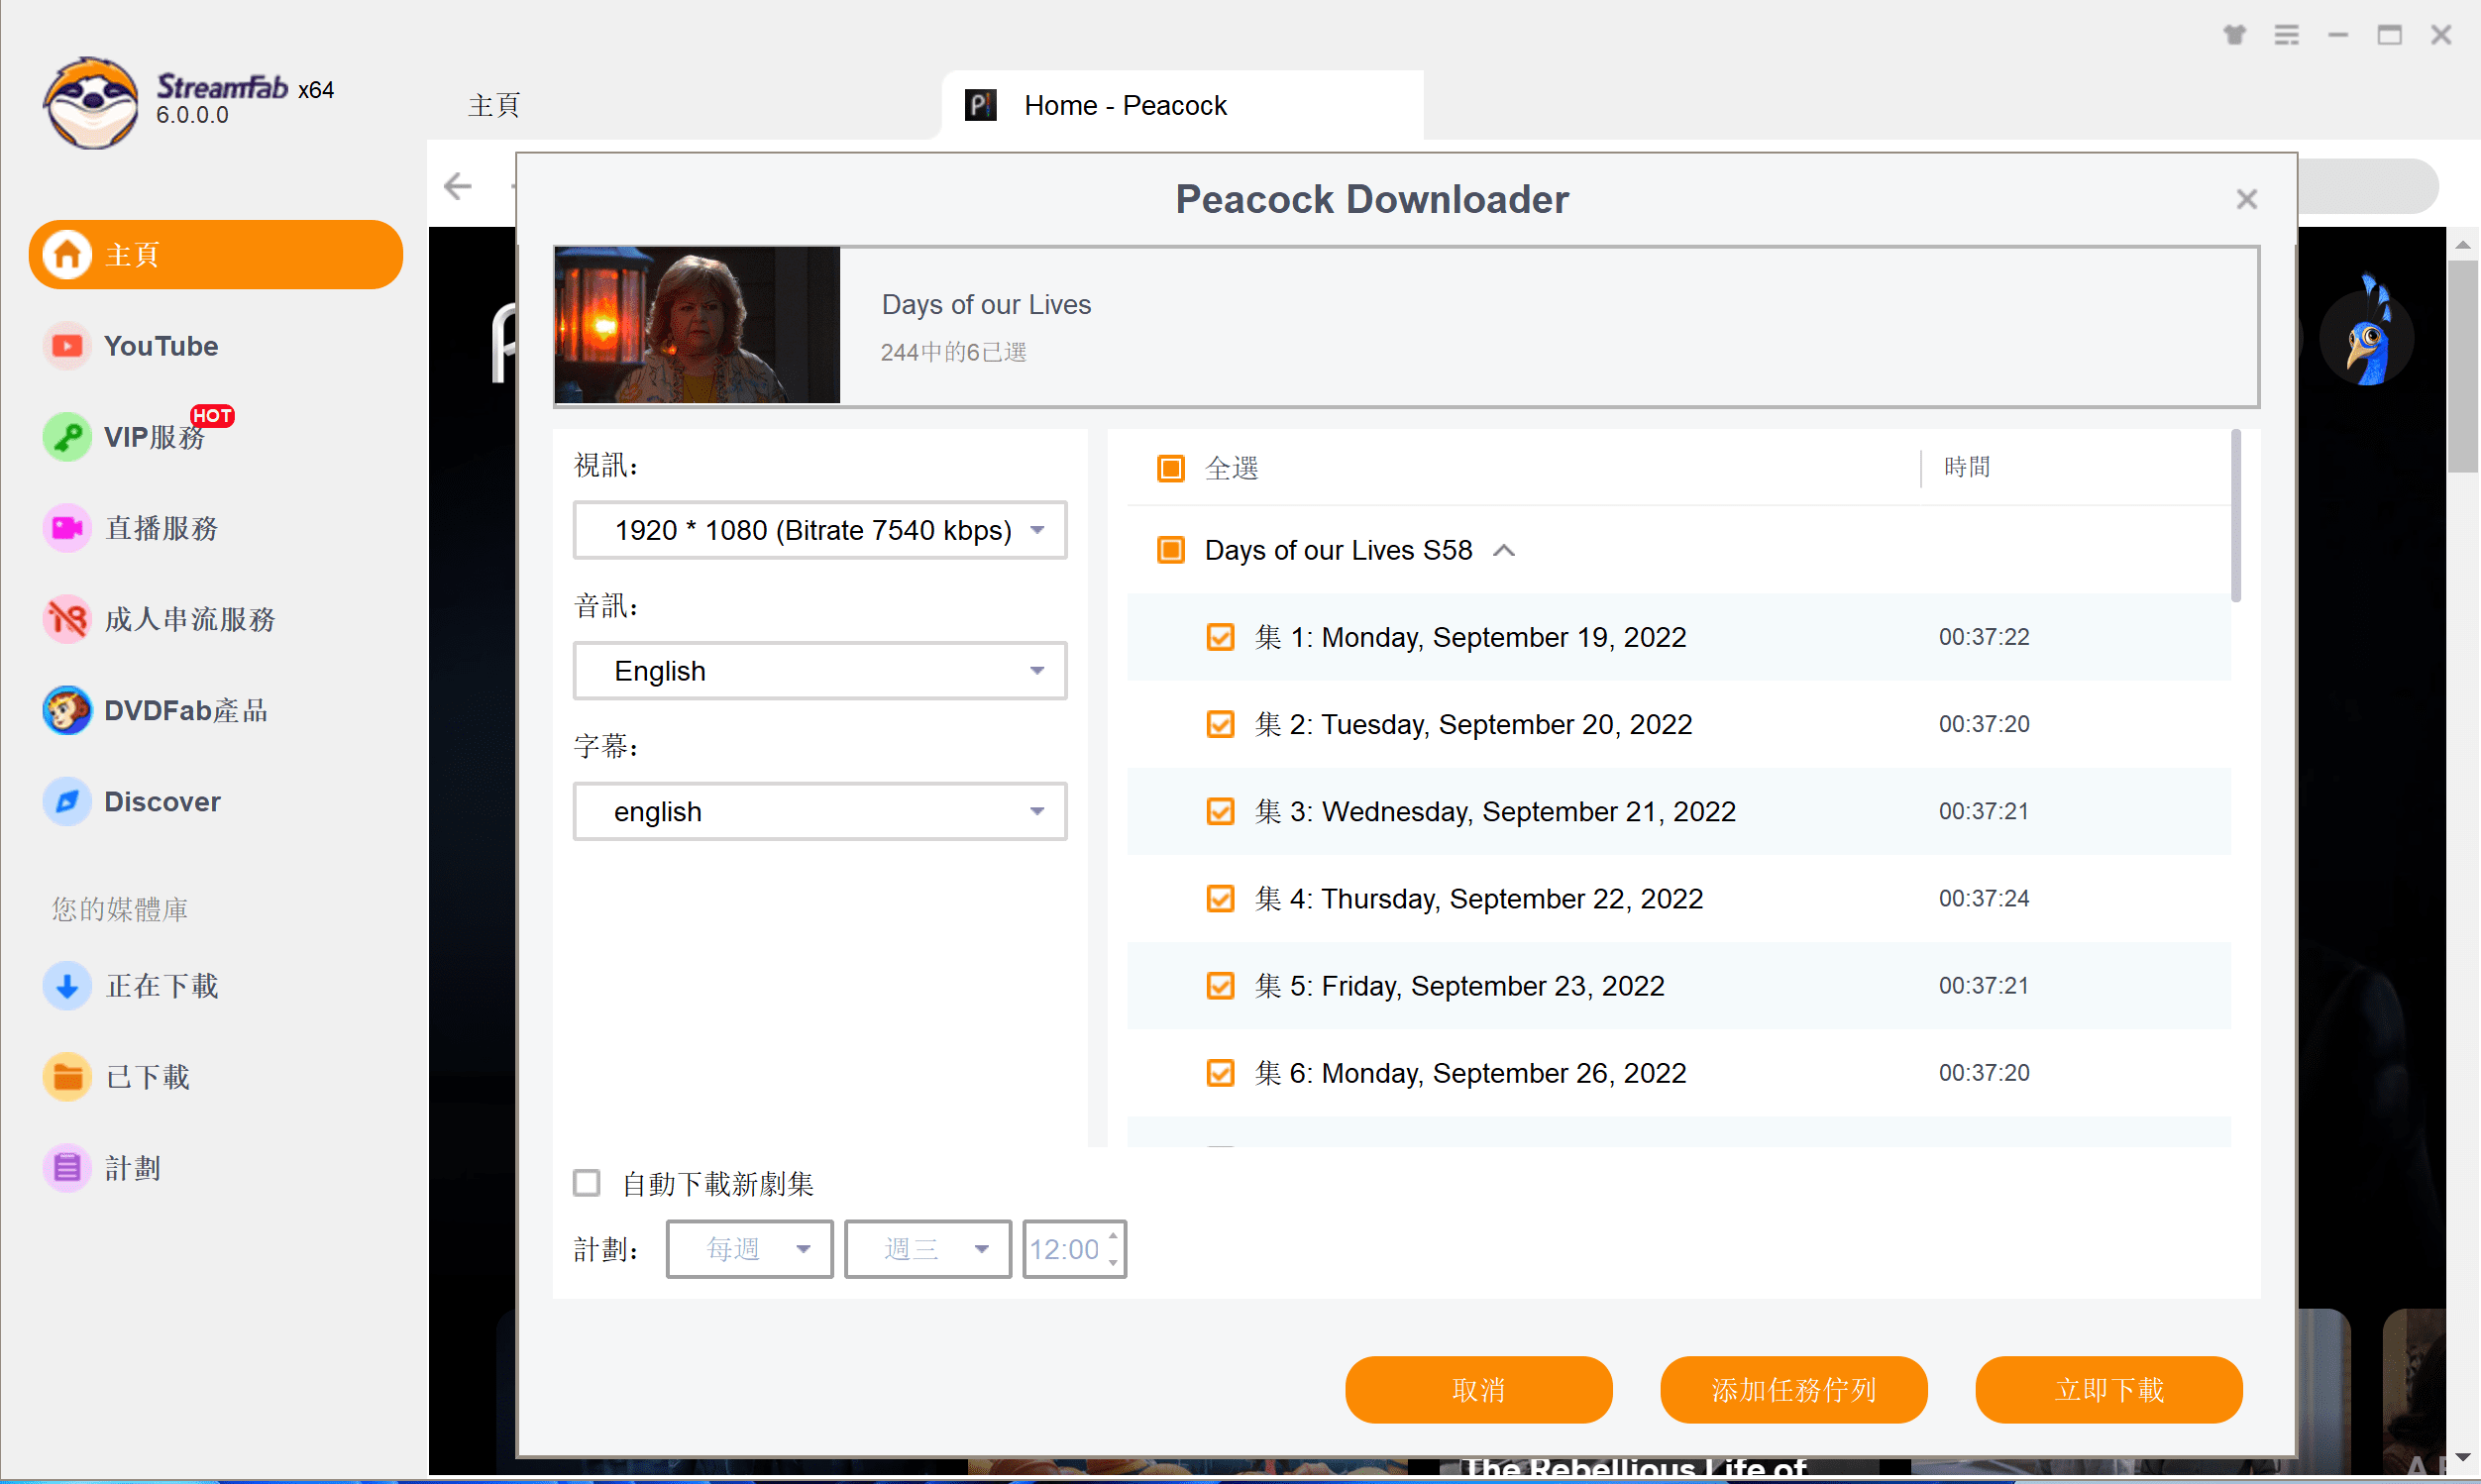Click the StreamFab sloth logo
The height and width of the screenshot is (1484, 2481).
click(91, 102)
